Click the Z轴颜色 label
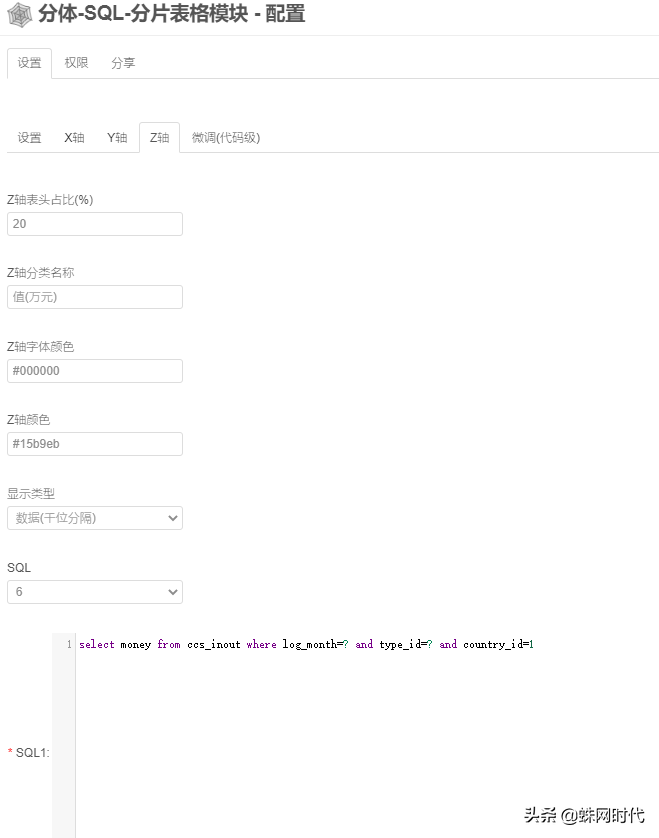659x838 pixels. tap(28, 420)
